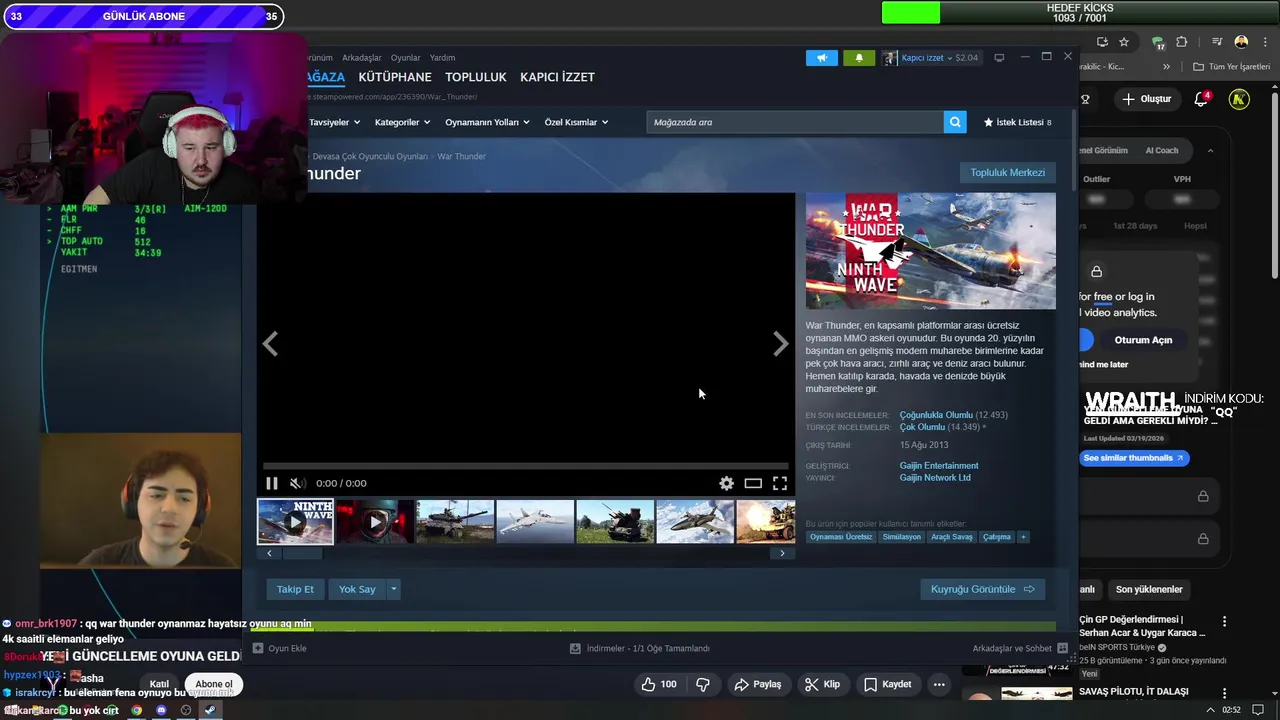Open the KAPICI İZZET profile tab
Image resolution: width=1280 pixels, height=720 pixels.
pos(557,77)
